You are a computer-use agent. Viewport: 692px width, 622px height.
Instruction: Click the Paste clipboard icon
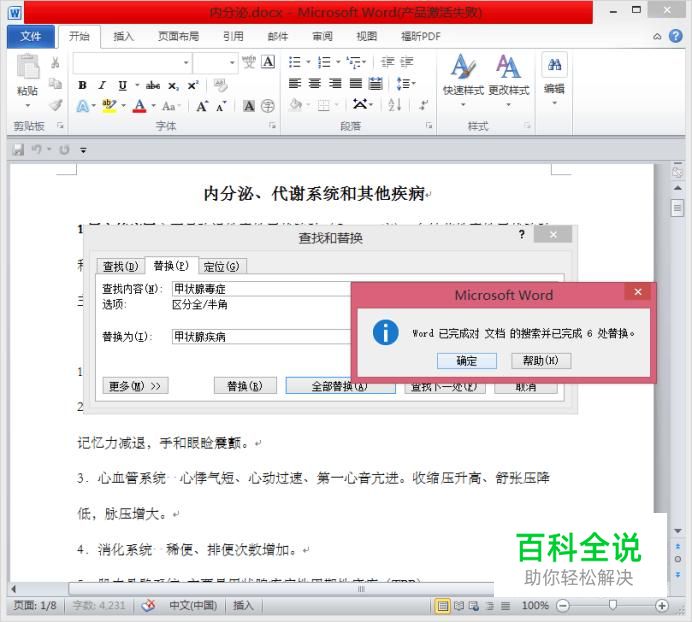28,67
